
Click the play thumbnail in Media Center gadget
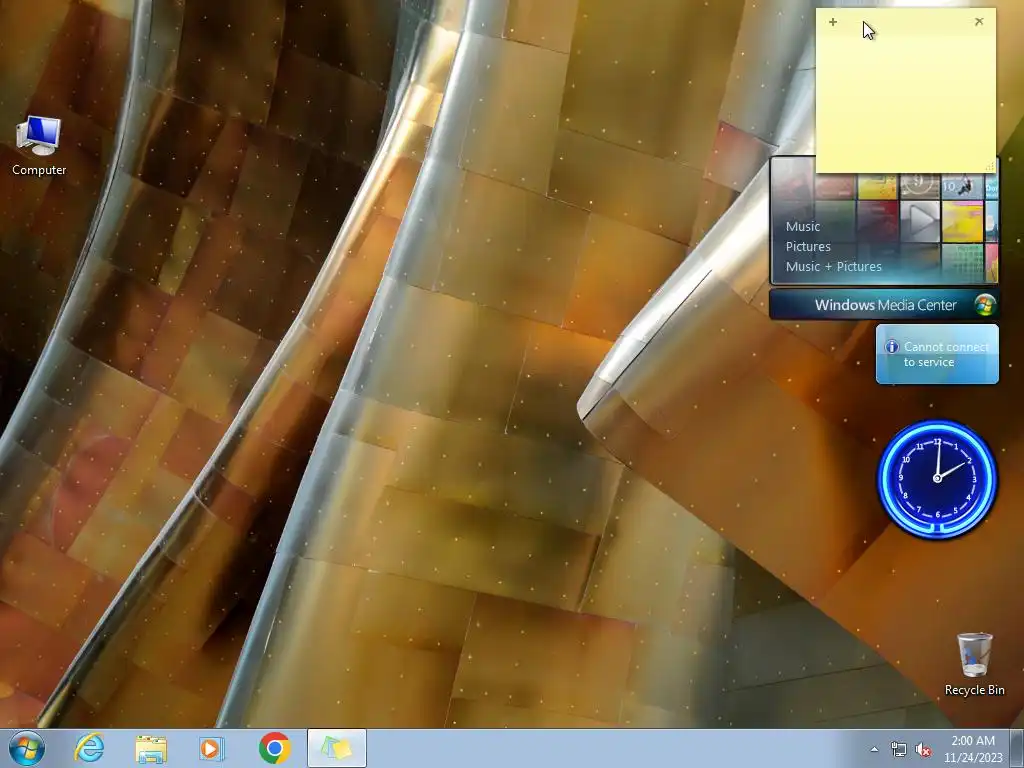920,221
